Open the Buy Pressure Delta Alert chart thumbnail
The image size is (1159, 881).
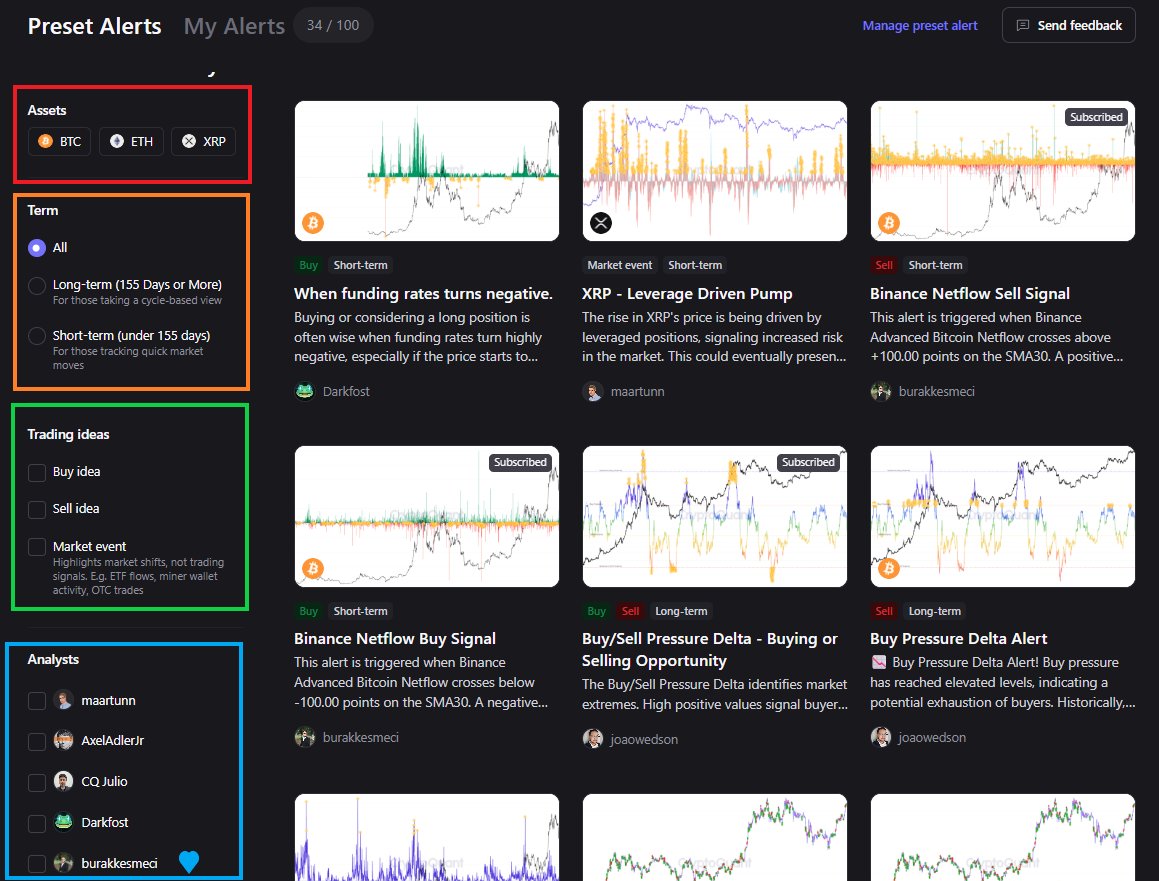pos(1002,517)
